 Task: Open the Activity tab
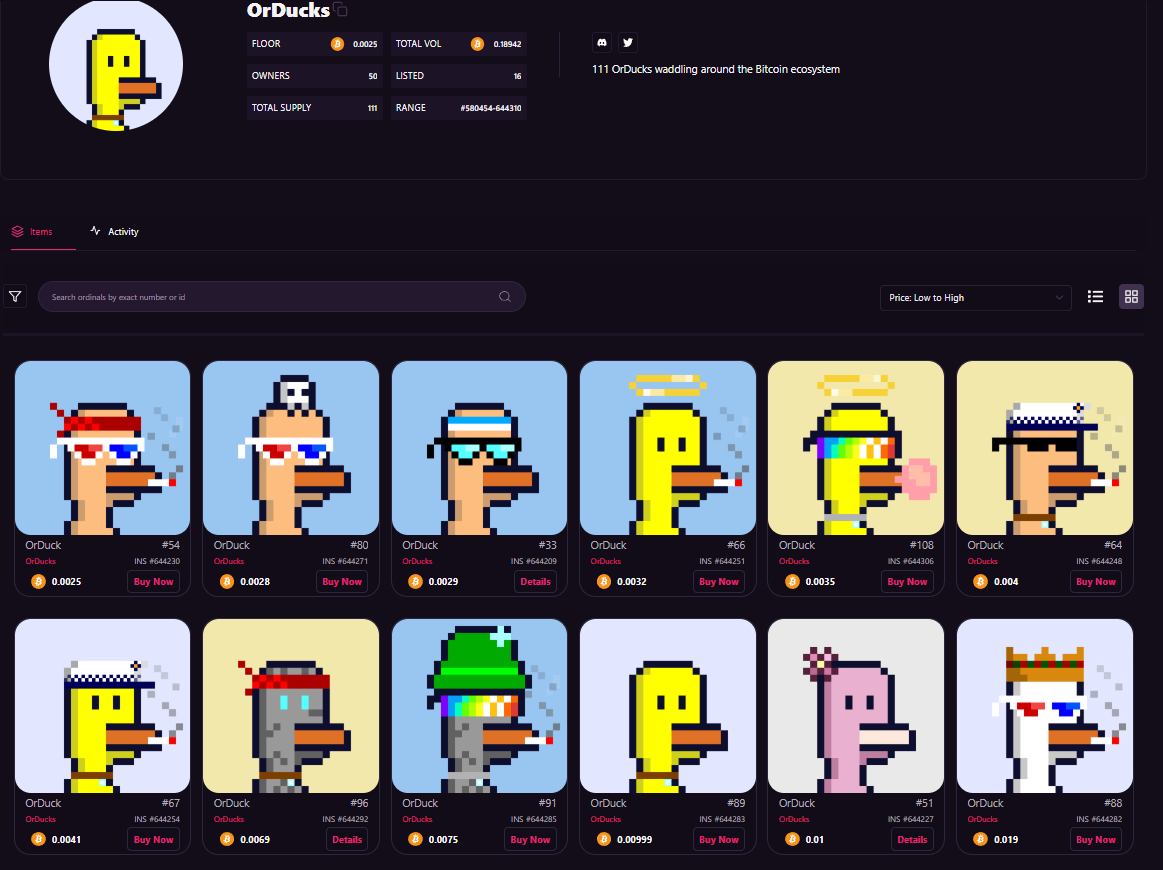click(x=115, y=231)
